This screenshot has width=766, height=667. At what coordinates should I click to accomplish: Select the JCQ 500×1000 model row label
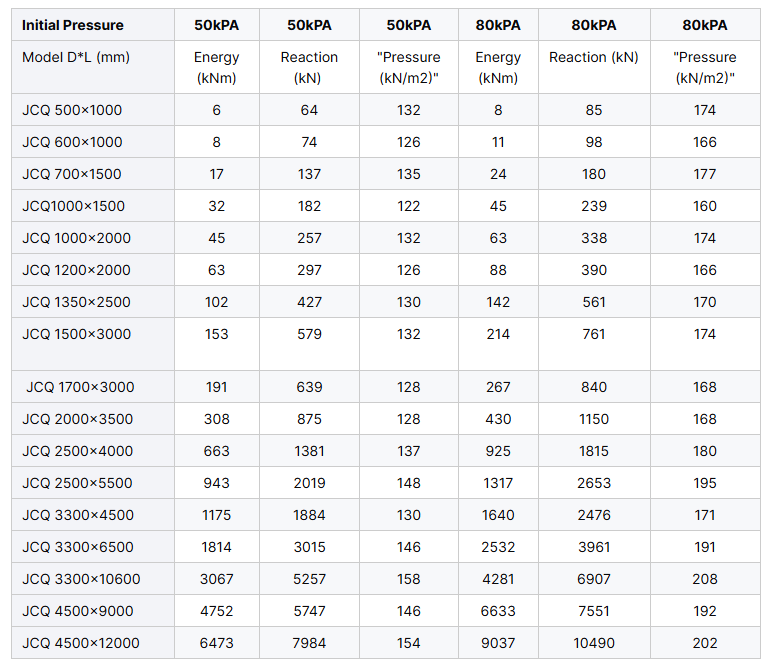point(93,110)
